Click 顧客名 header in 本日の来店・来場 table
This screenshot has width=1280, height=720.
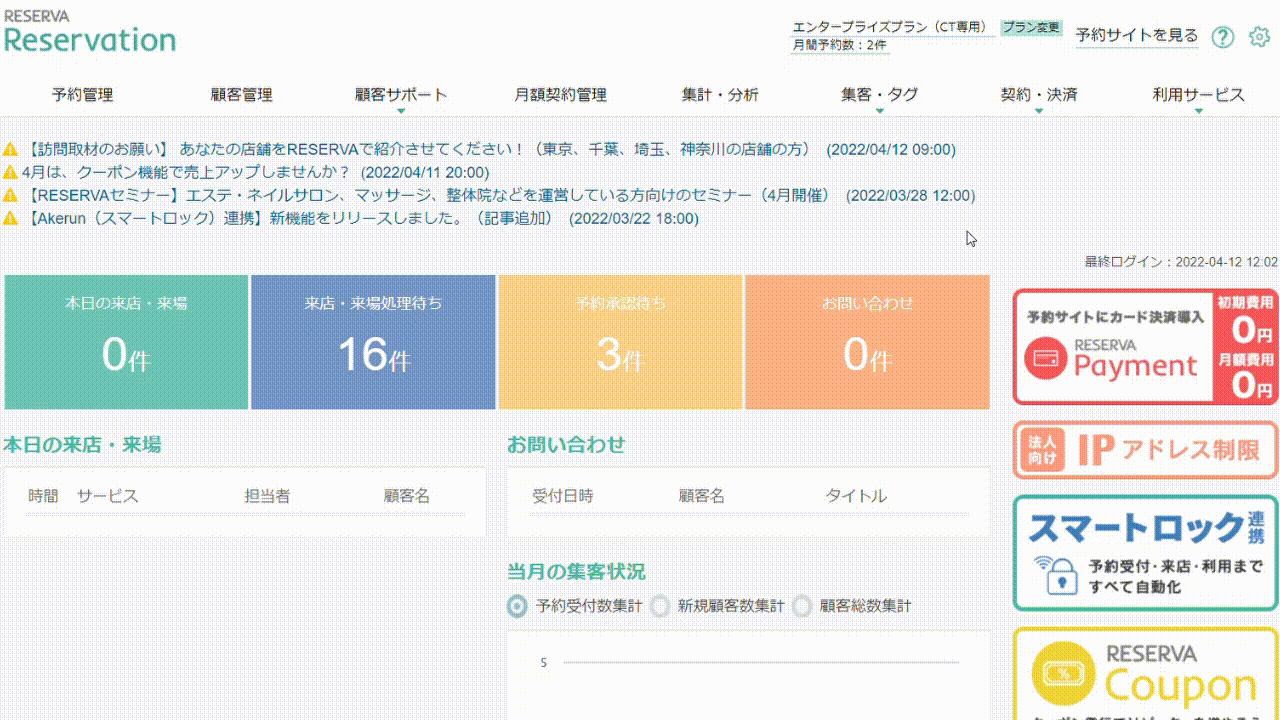407,496
